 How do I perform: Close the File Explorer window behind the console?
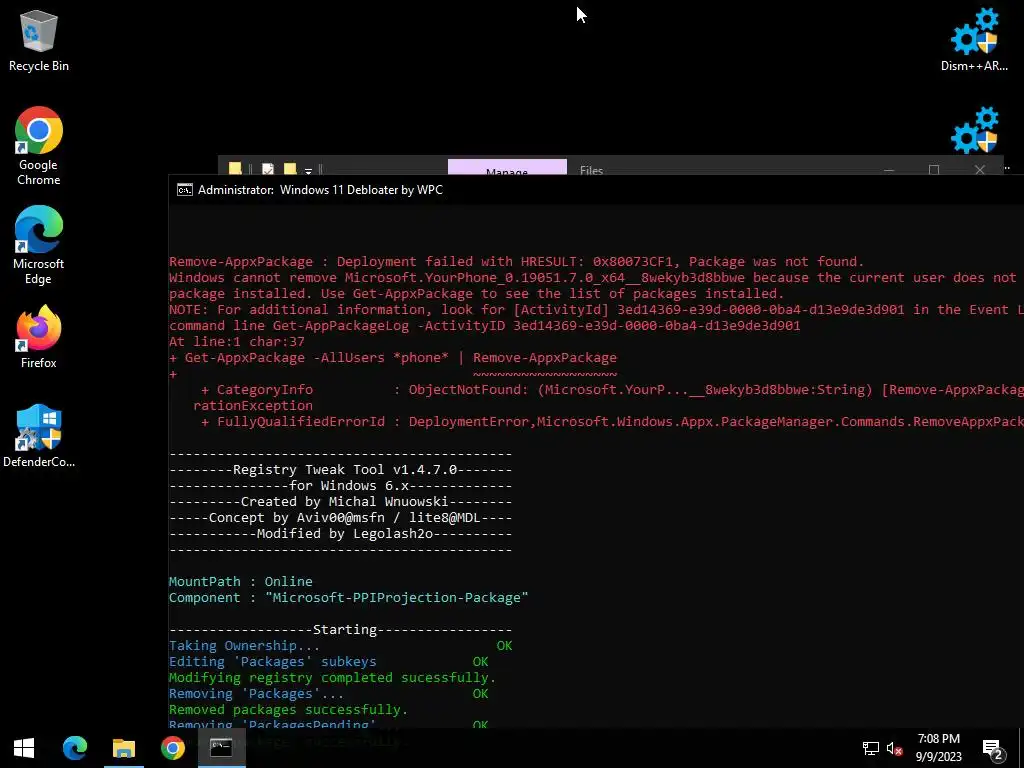[x=980, y=170]
